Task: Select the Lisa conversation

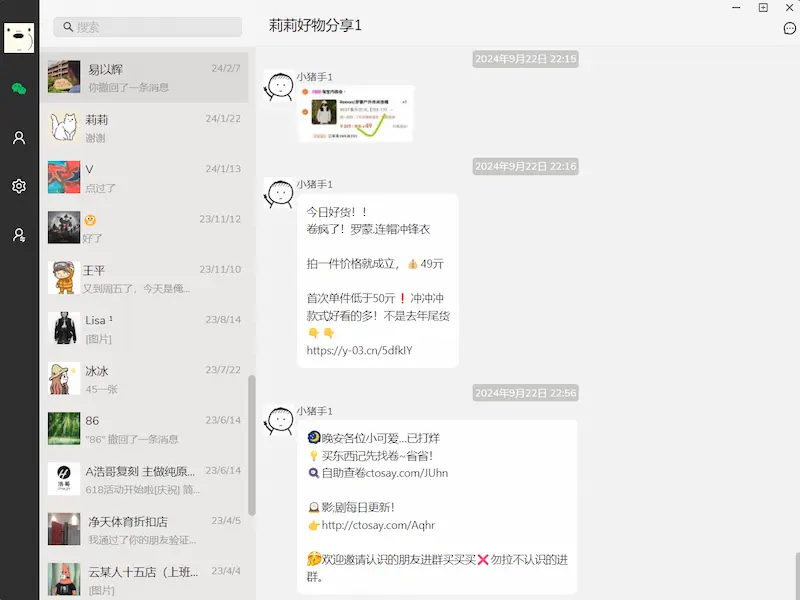Action: pyautogui.click(x=145, y=328)
